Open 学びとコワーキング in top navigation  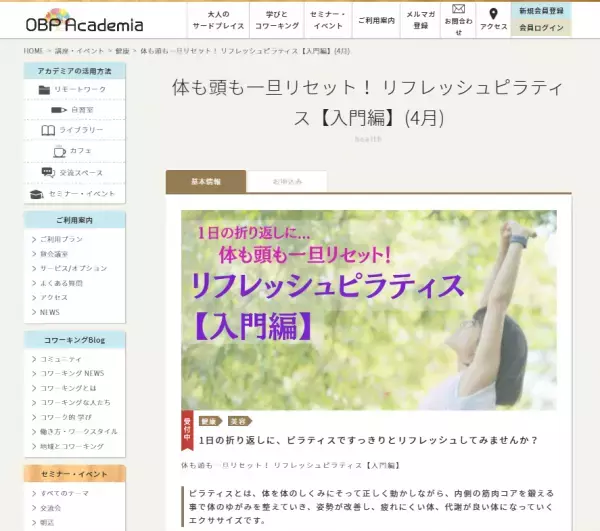tap(277, 20)
